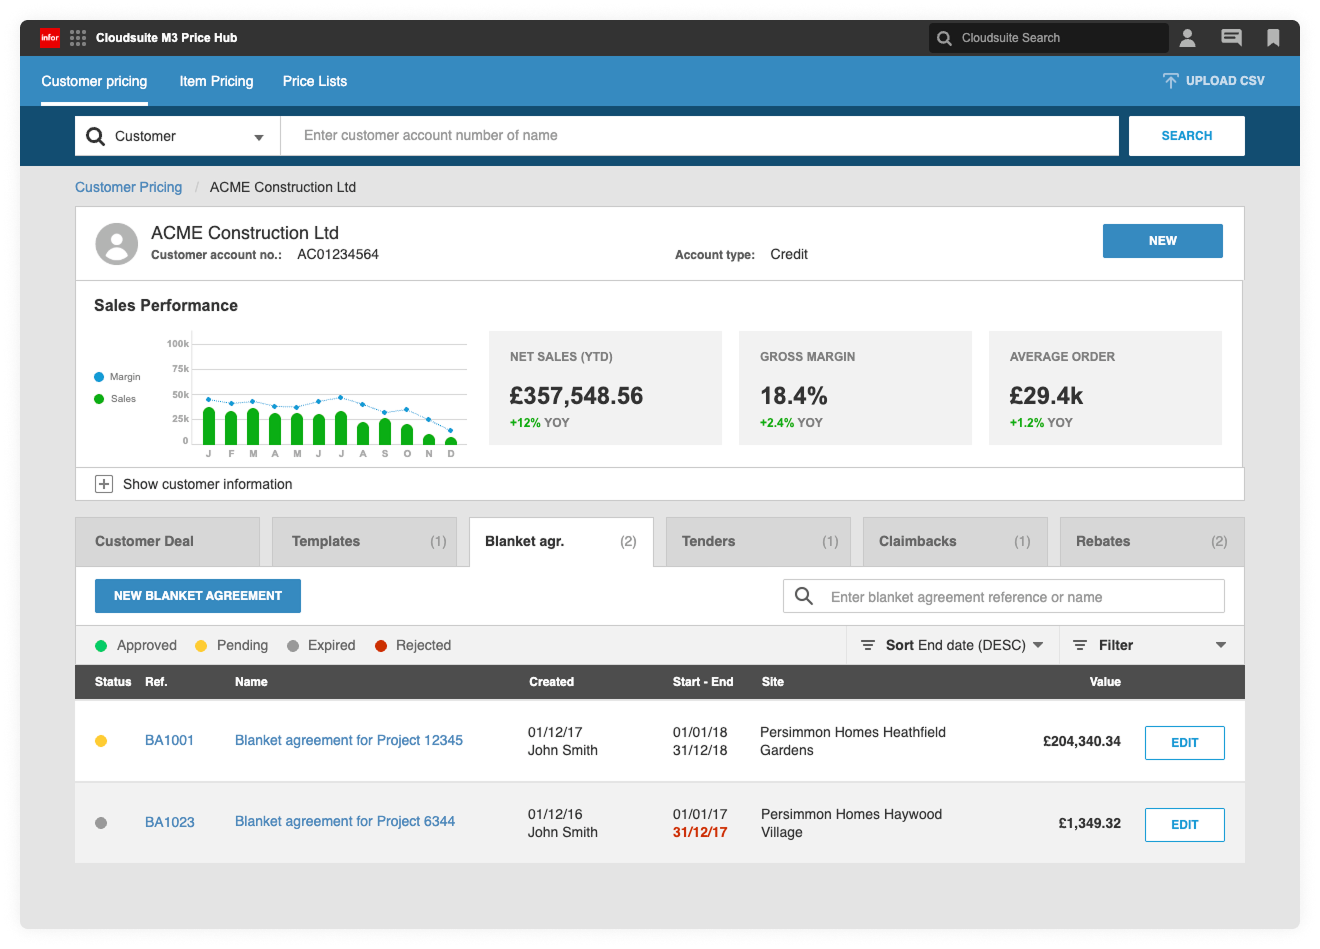Switch to the Rebates tab

1152,541
